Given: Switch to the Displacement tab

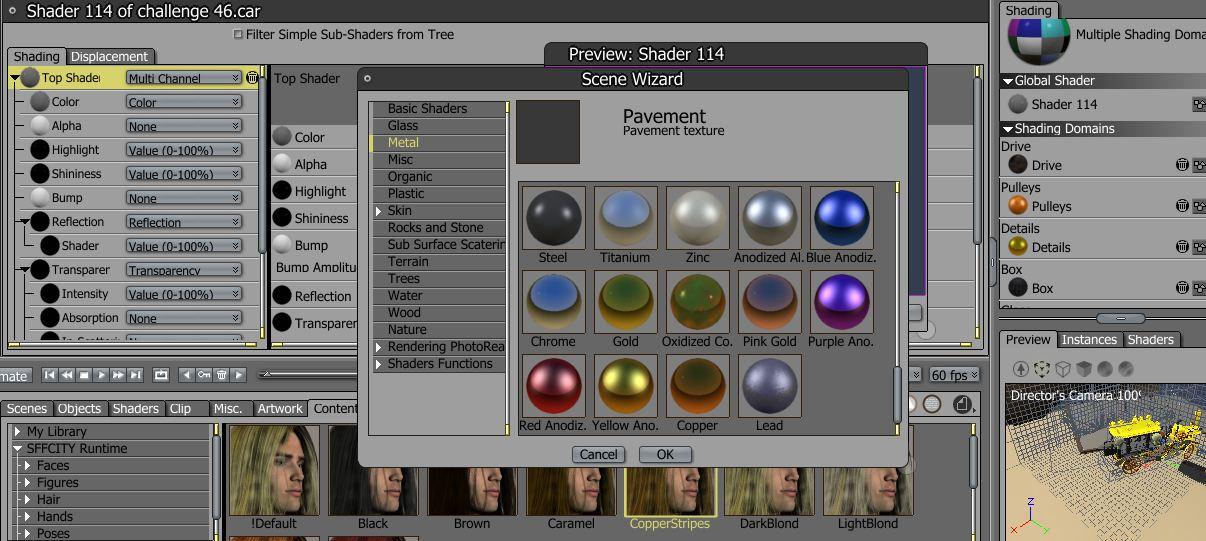Looking at the screenshot, I should (x=109, y=56).
